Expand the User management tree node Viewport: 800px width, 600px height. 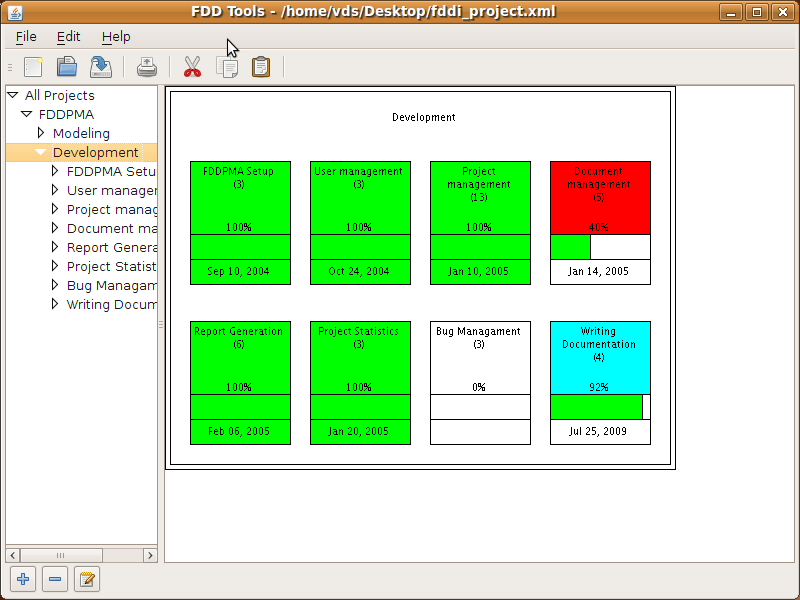pyautogui.click(x=55, y=190)
